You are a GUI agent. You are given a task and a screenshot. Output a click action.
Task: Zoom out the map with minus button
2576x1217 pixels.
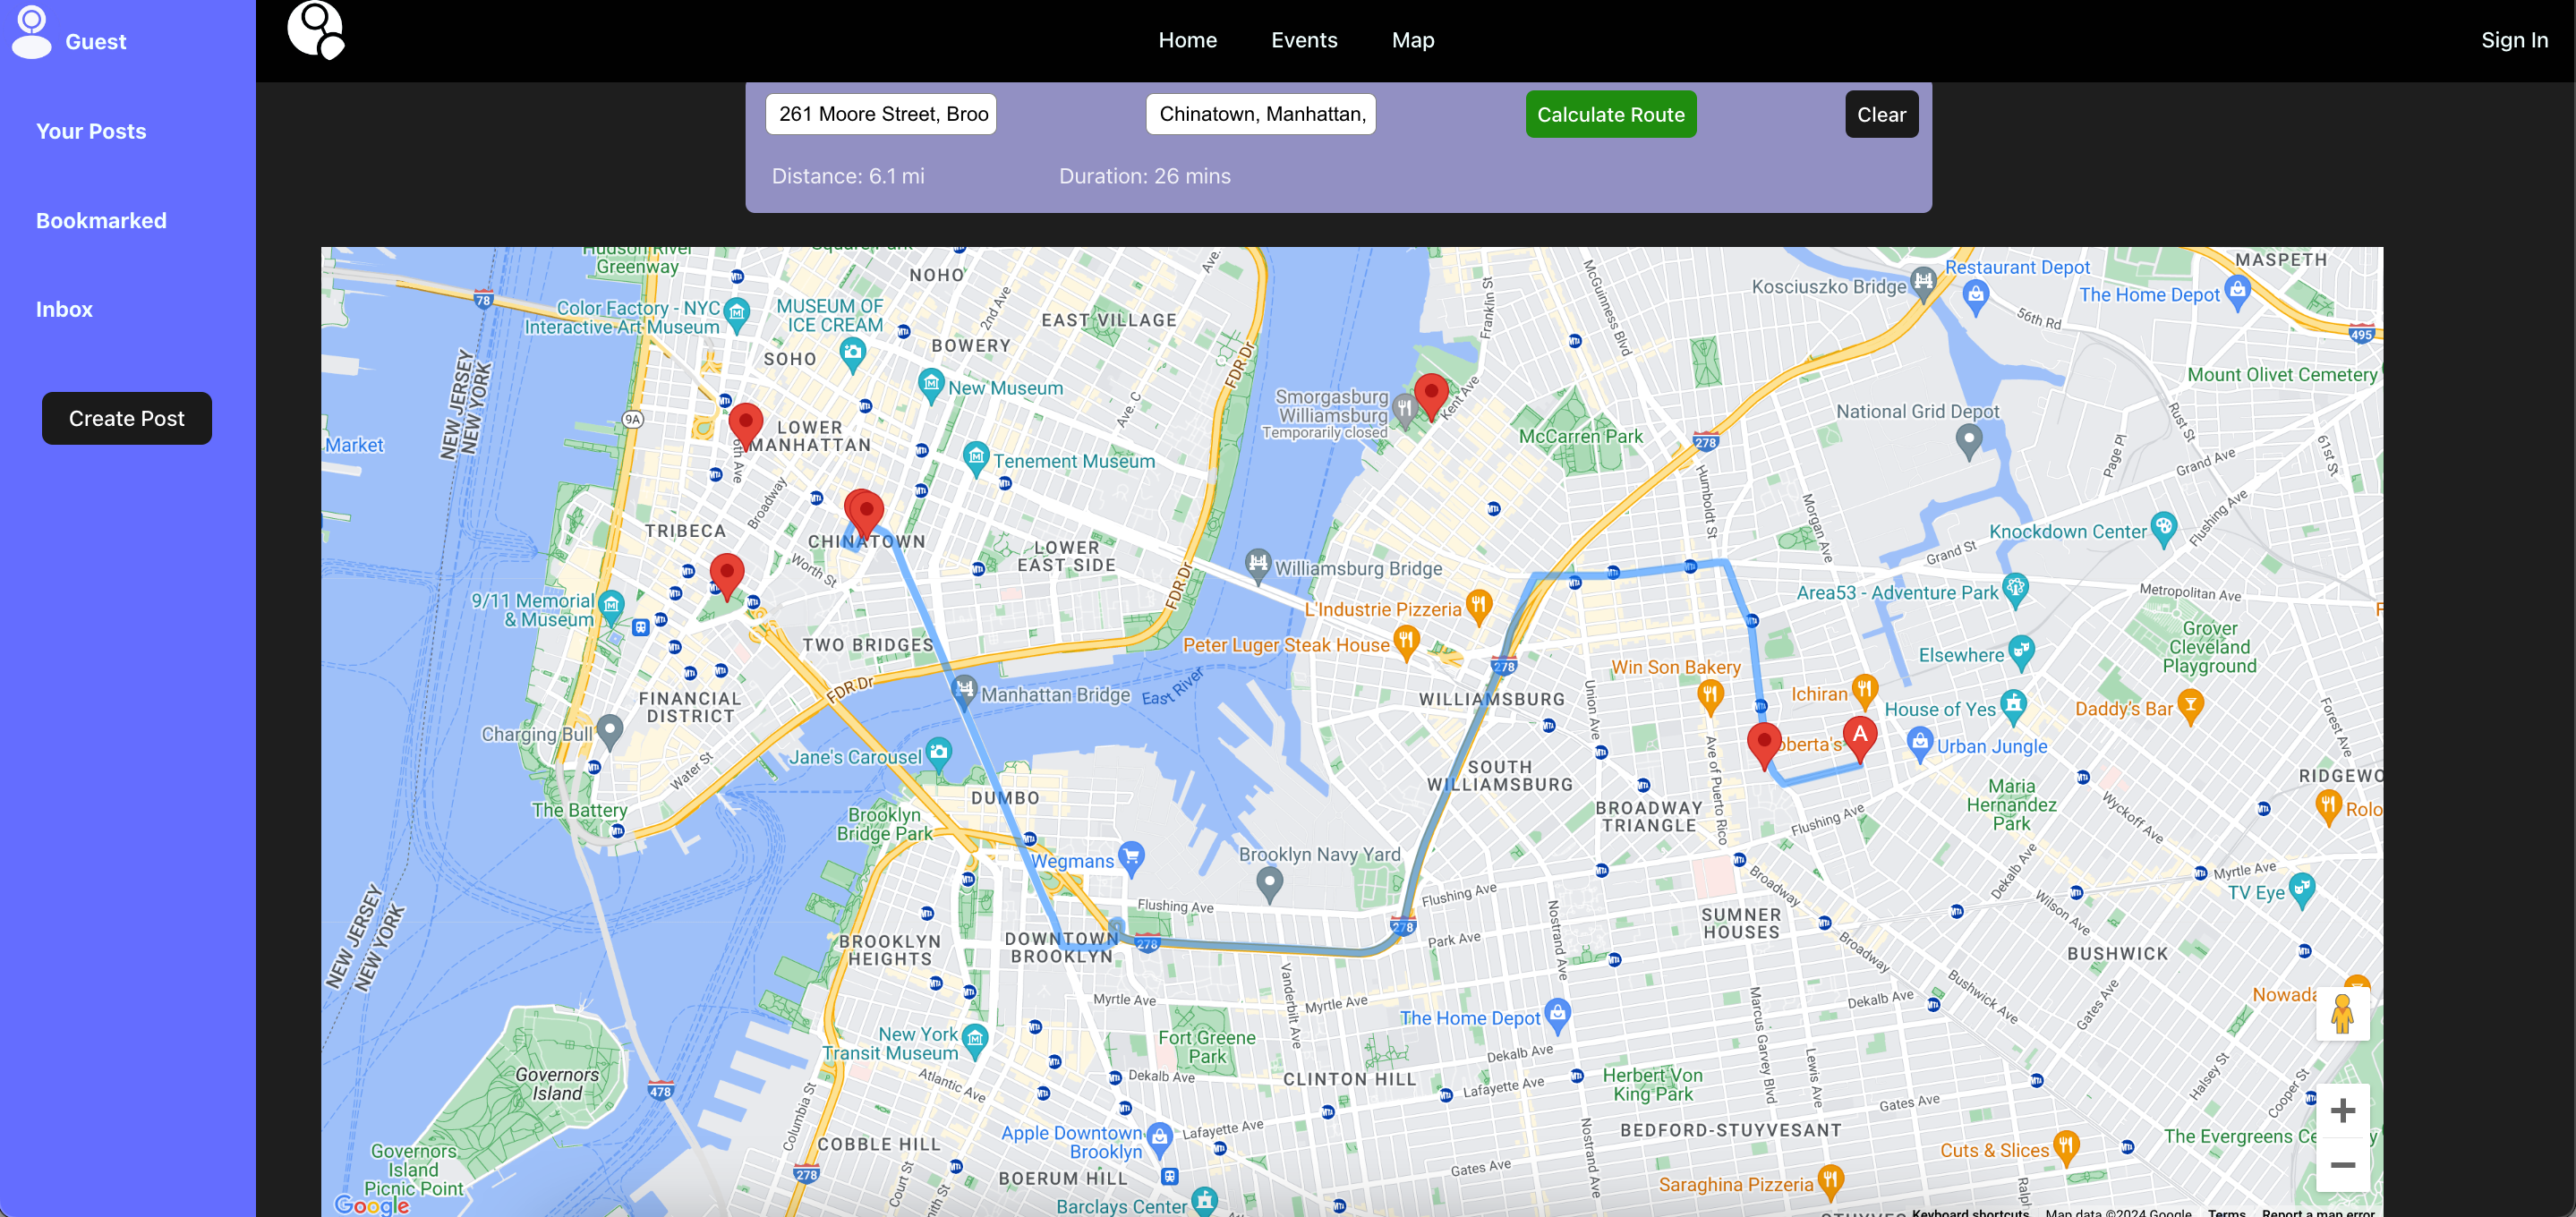coord(2342,1165)
